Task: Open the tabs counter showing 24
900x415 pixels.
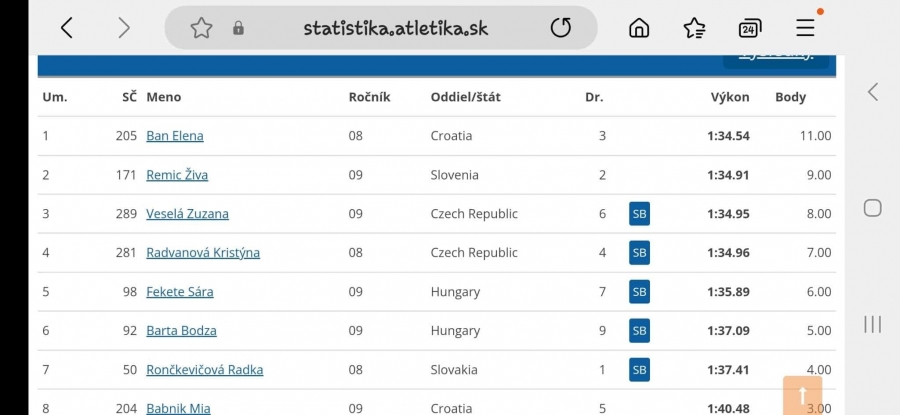Action: 750,28
